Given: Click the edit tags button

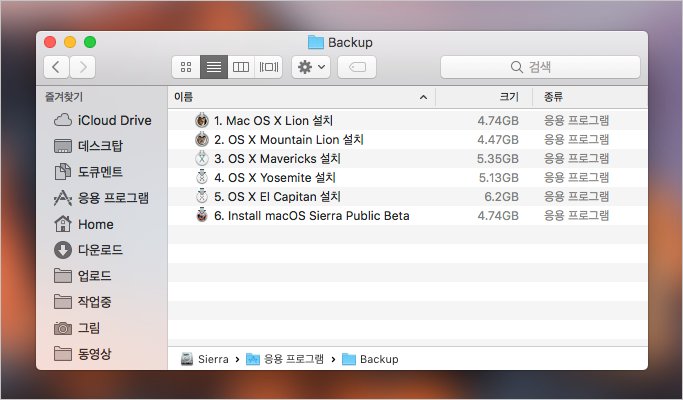Looking at the screenshot, I should pyautogui.click(x=357, y=67).
